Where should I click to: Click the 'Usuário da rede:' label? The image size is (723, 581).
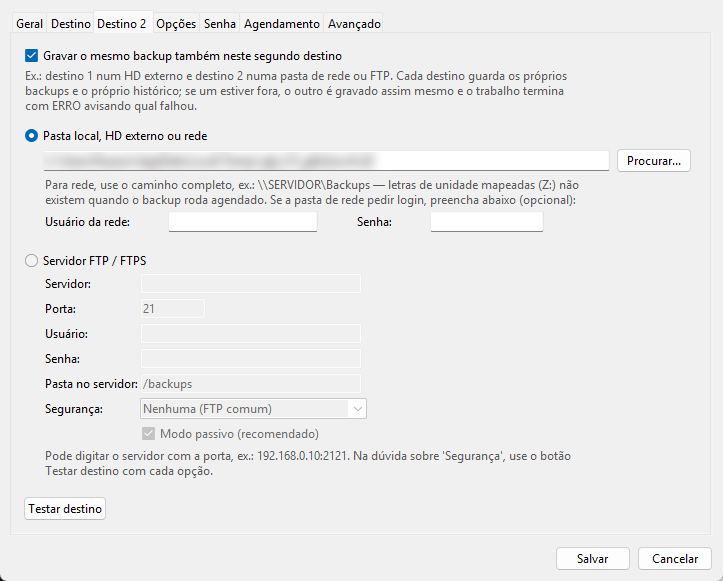point(88,222)
